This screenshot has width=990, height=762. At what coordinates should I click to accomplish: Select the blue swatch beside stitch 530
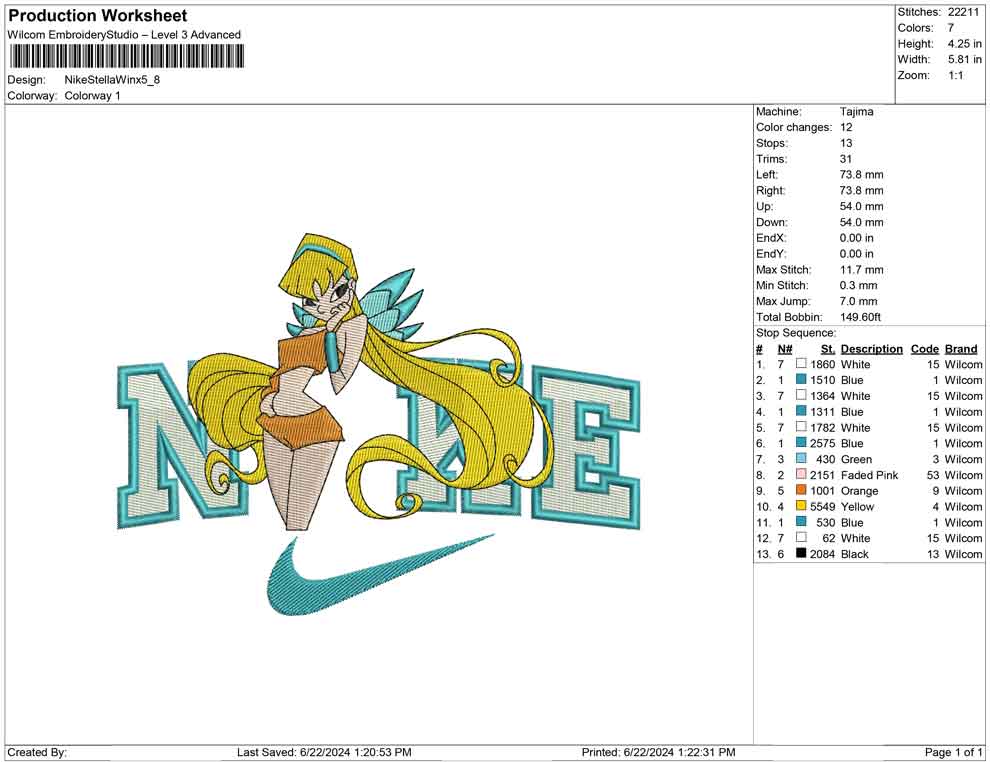click(801, 521)
